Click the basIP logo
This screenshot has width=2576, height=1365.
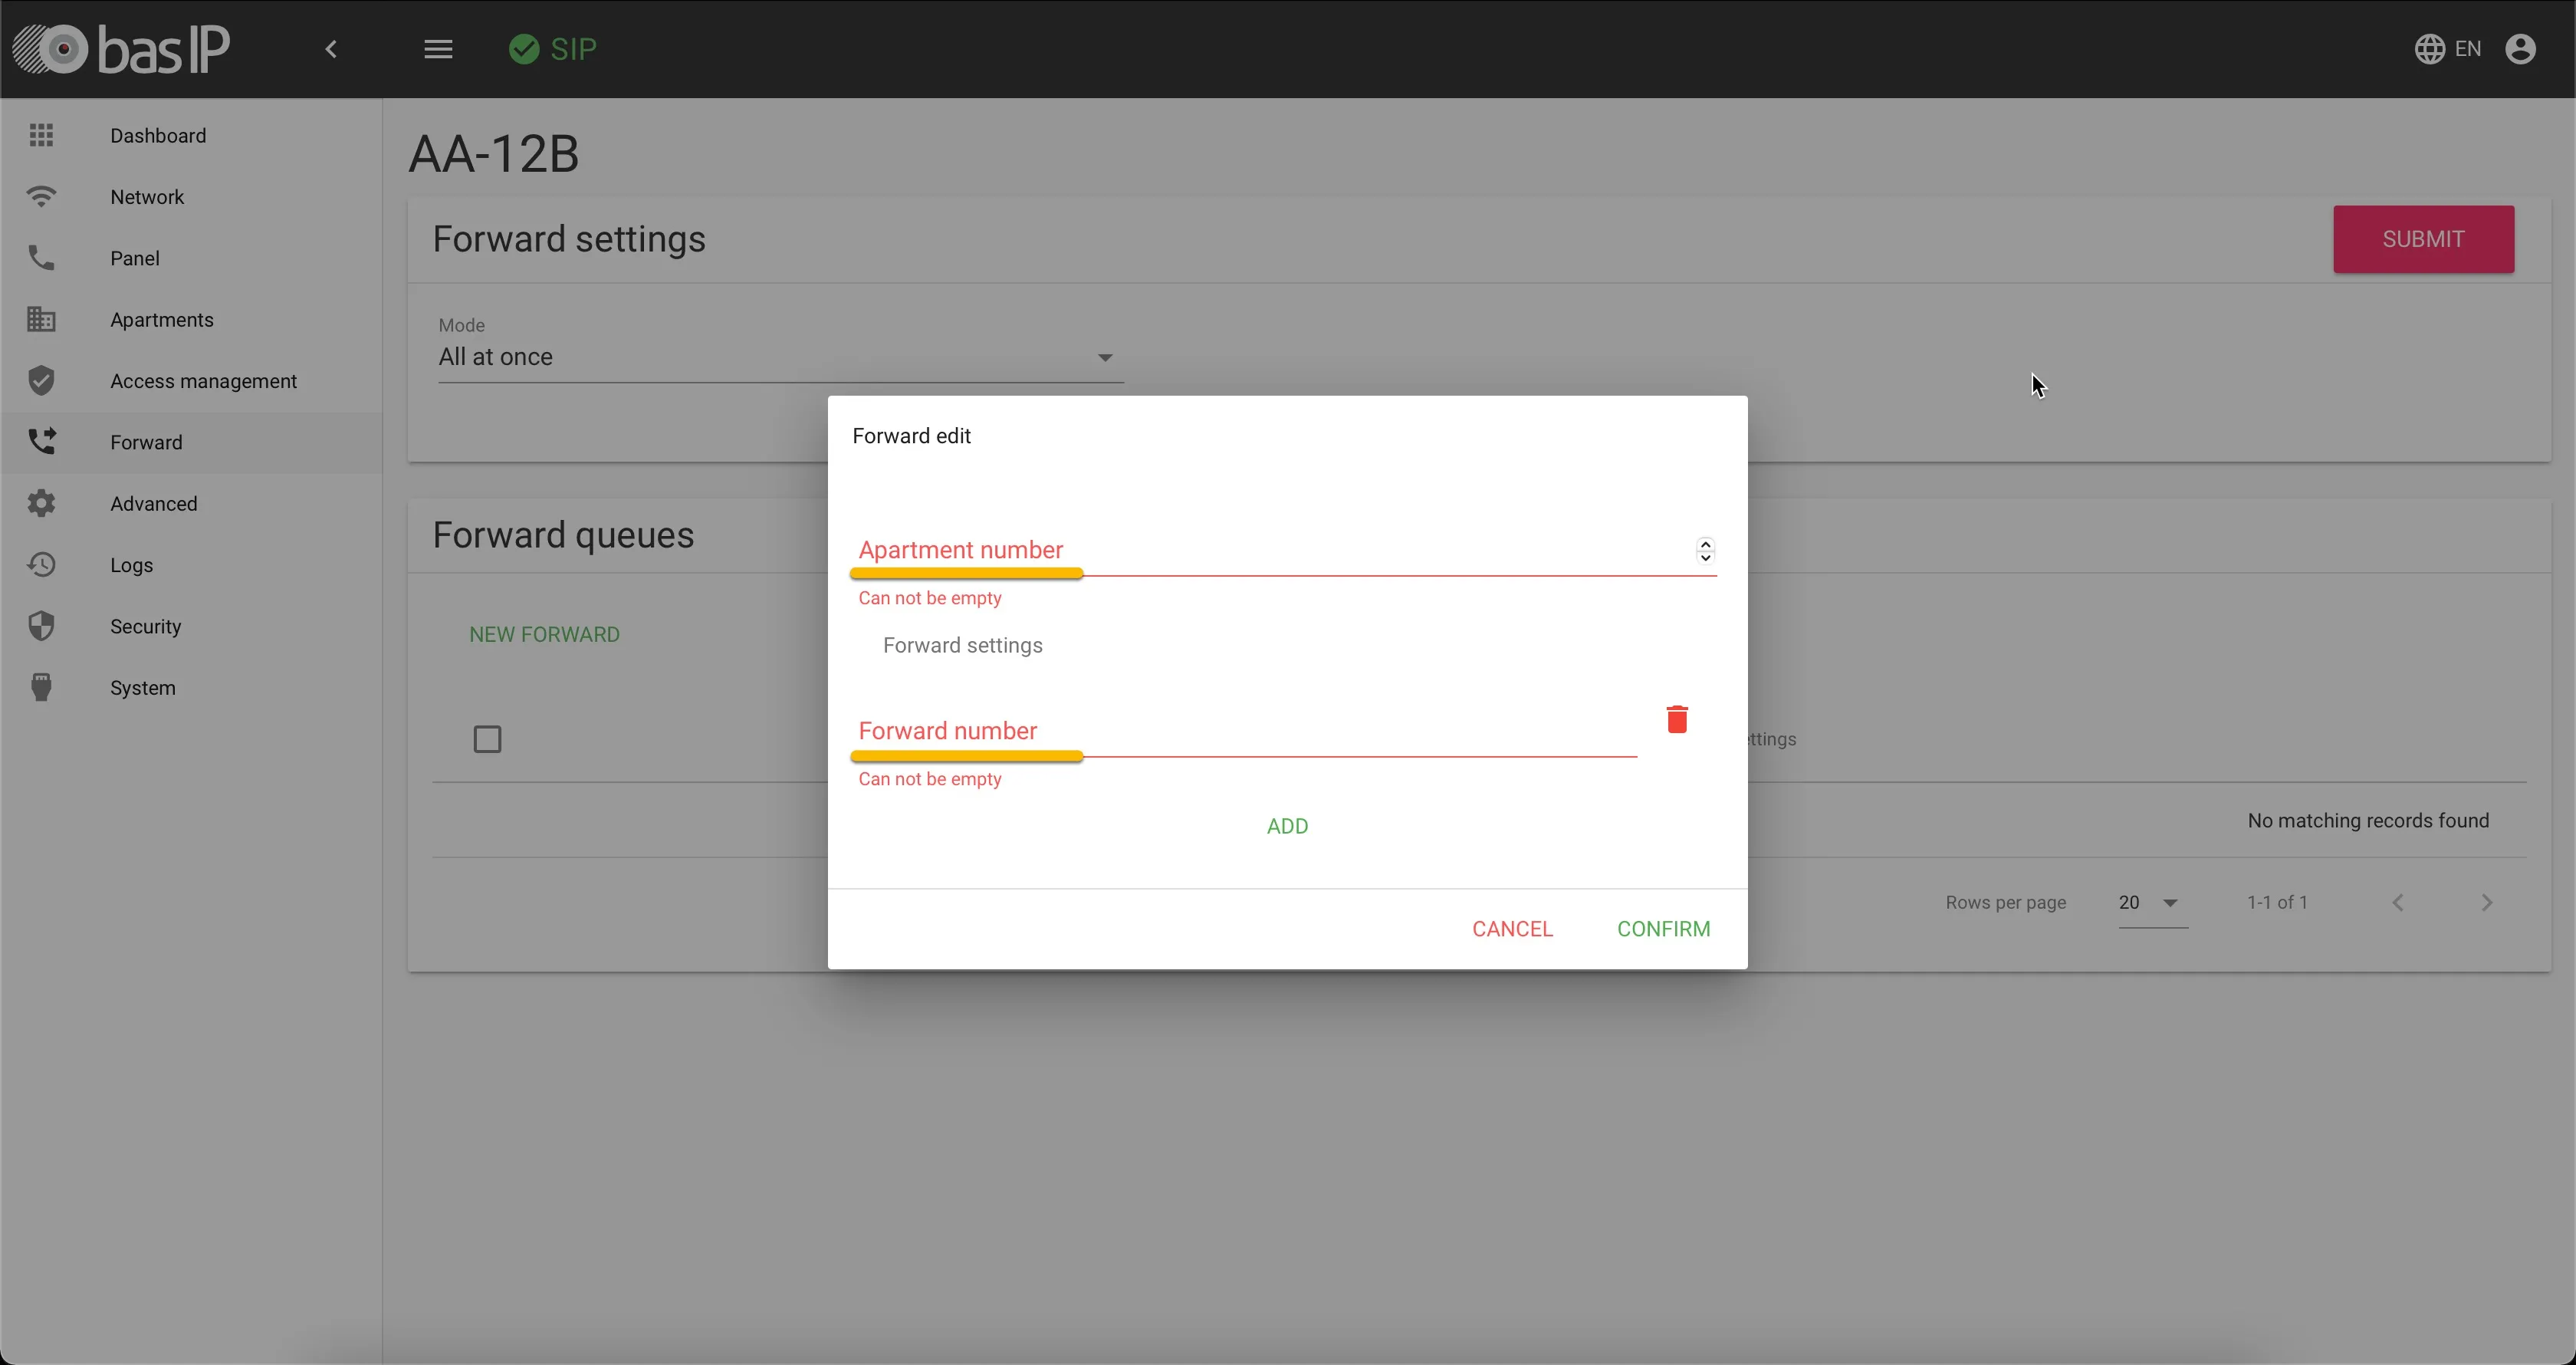pyautogui.click(x=121, y=49)
